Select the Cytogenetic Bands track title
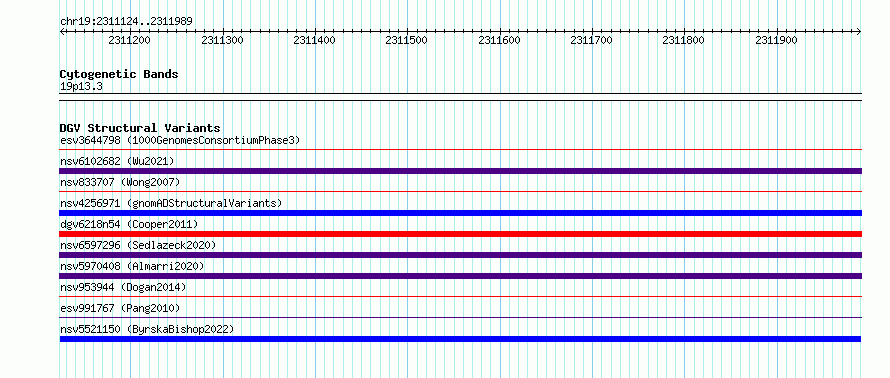Image resolution: width=890 pixels, height=378 pixels. click(119, 74)
